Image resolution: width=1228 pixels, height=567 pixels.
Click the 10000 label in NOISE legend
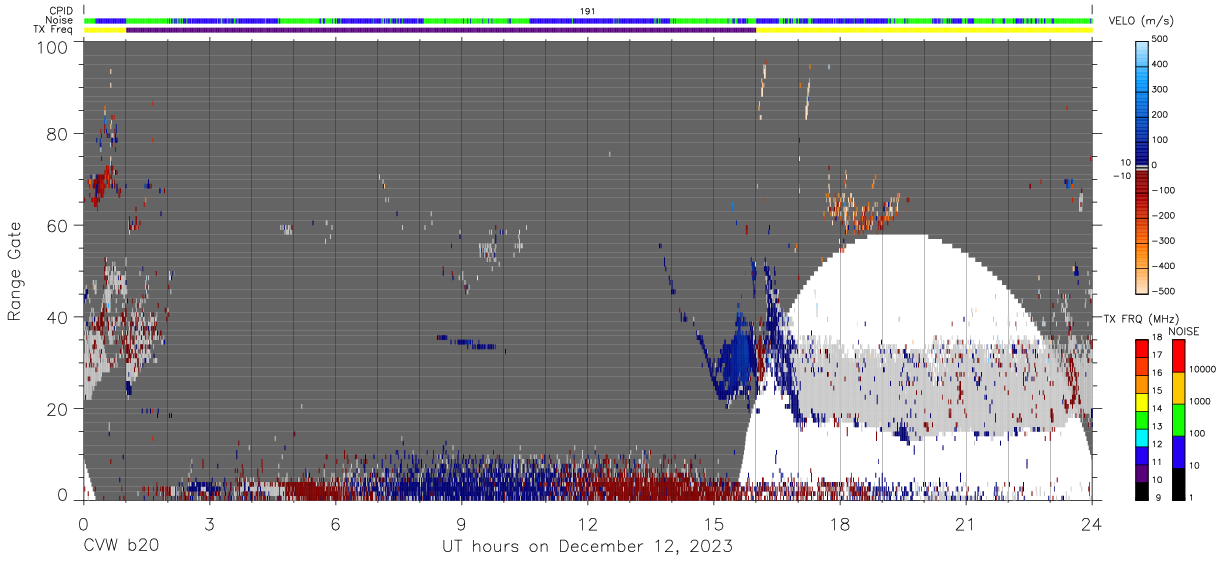click(1204, 370)
